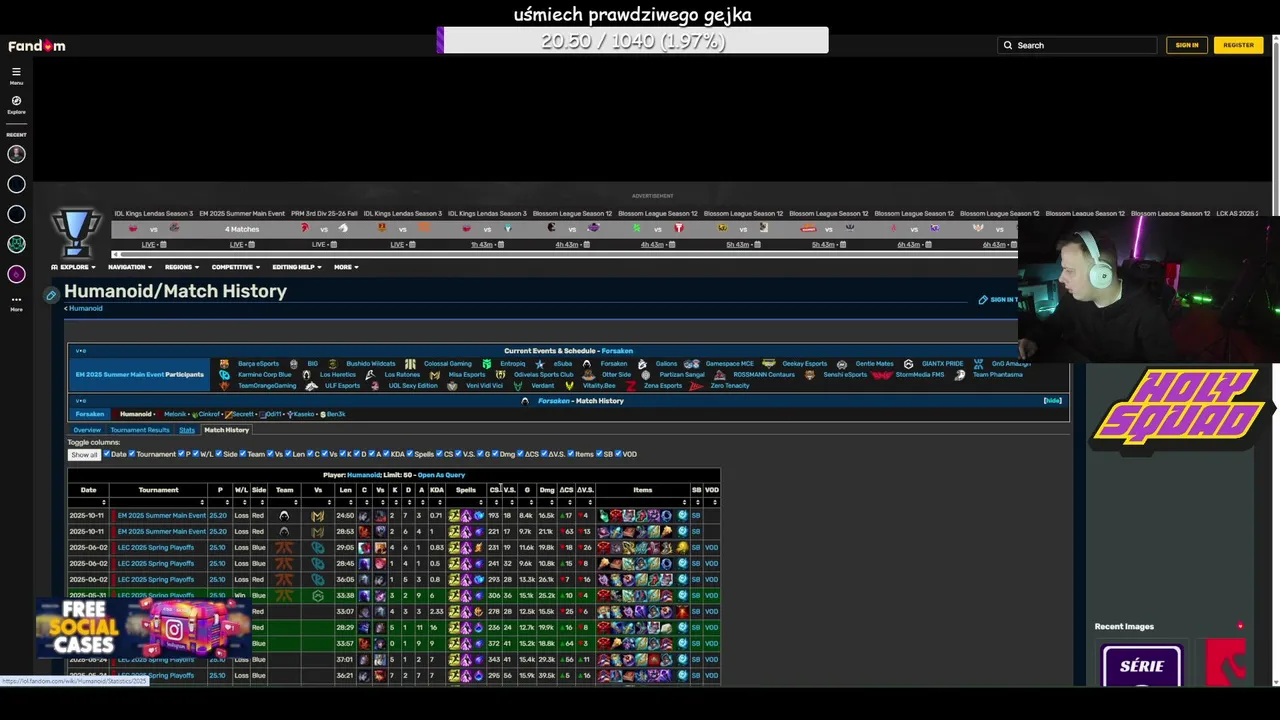This screenshot has height=720, width=1280.
Task: Toggle the VOD column checkbox
Action: [618, 454]
